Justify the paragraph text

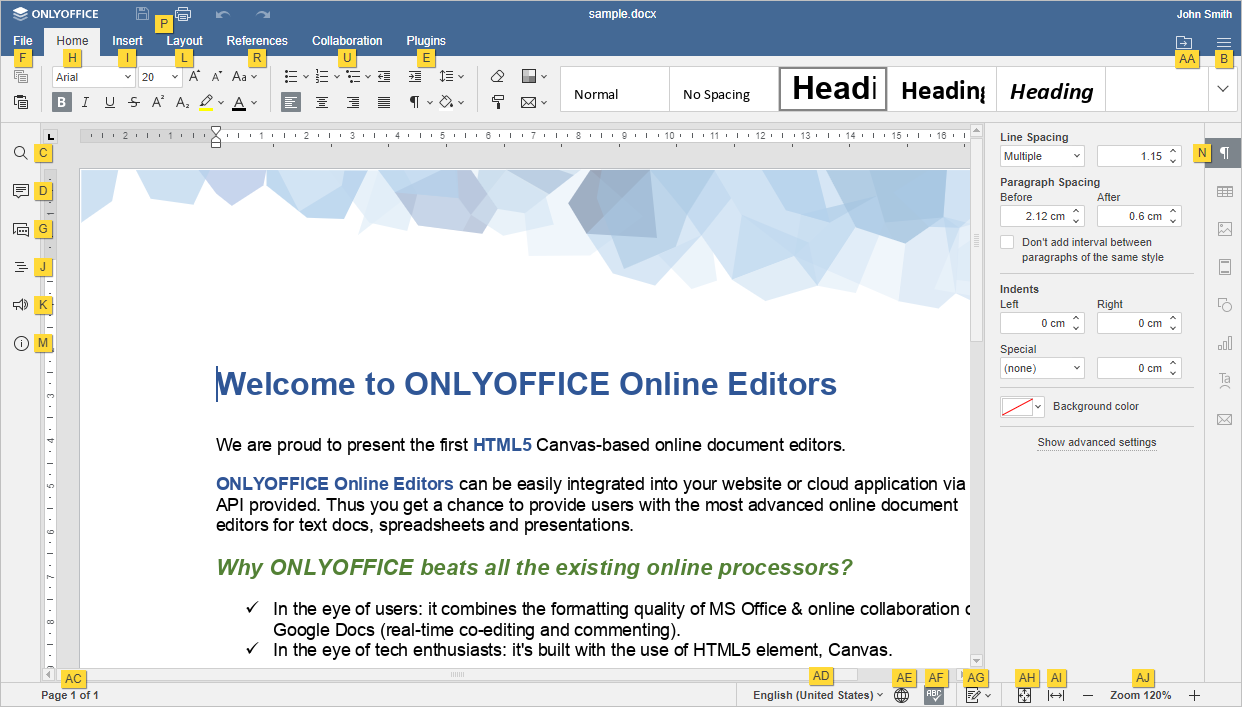[384, 101]
